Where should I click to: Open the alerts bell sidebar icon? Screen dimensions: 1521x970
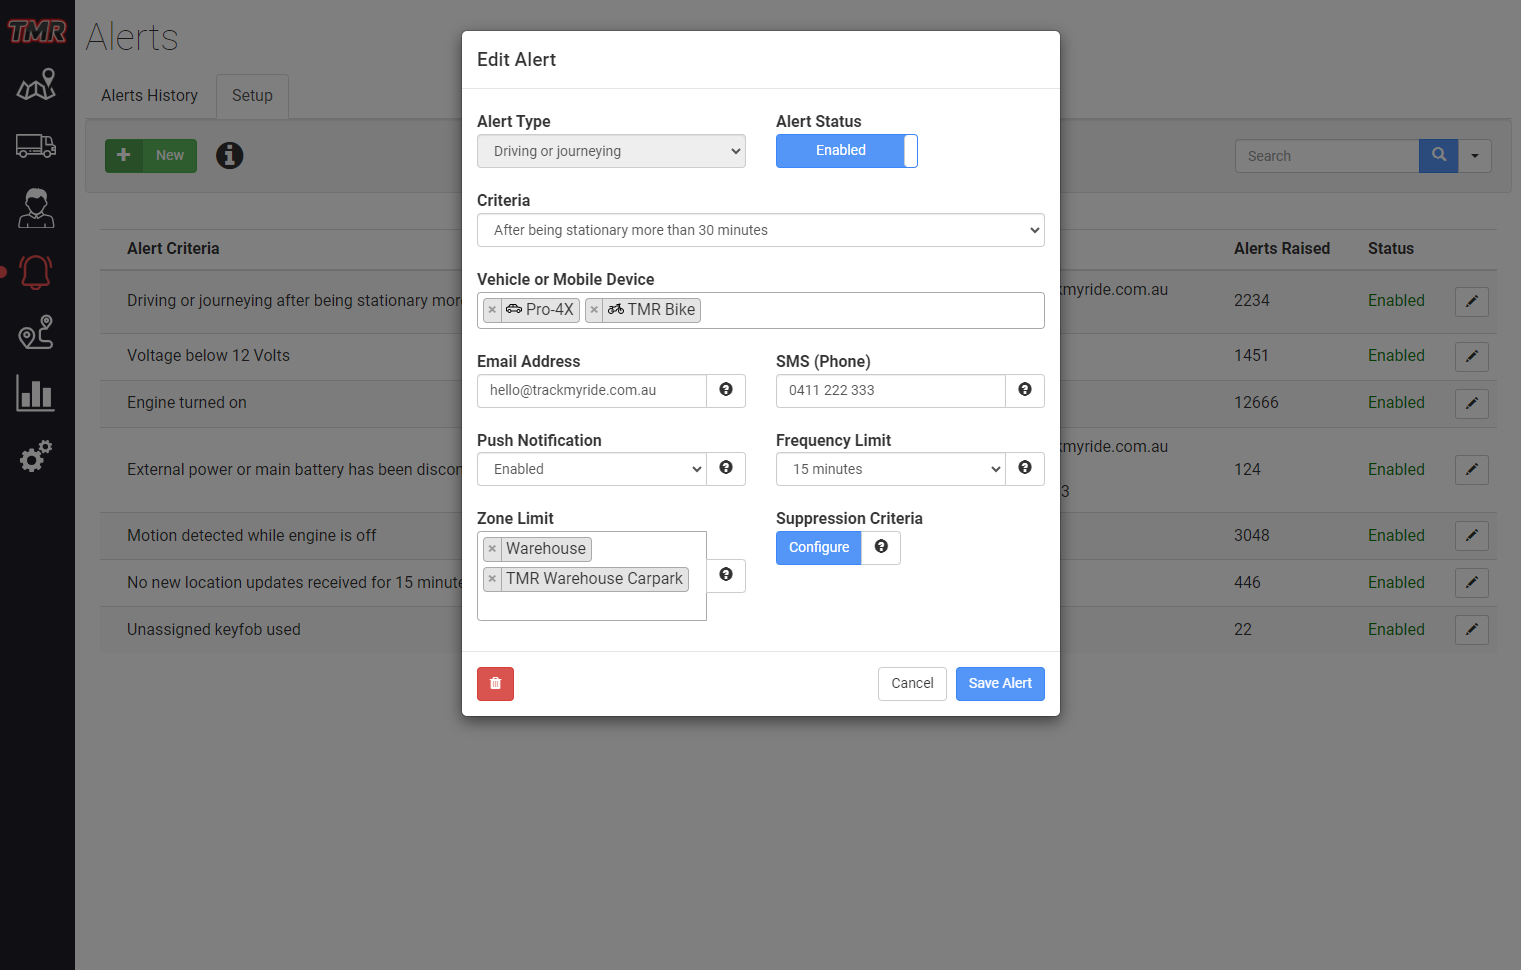[x=36, y=271]
